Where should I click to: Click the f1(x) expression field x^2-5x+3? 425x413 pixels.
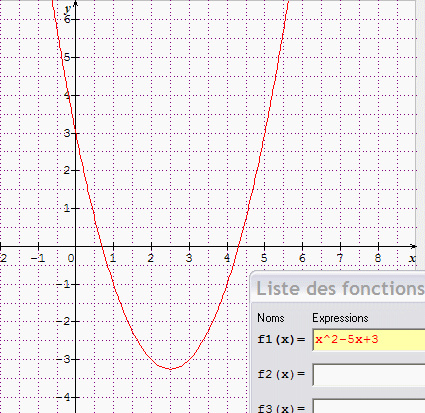click(x=369, y=340)
